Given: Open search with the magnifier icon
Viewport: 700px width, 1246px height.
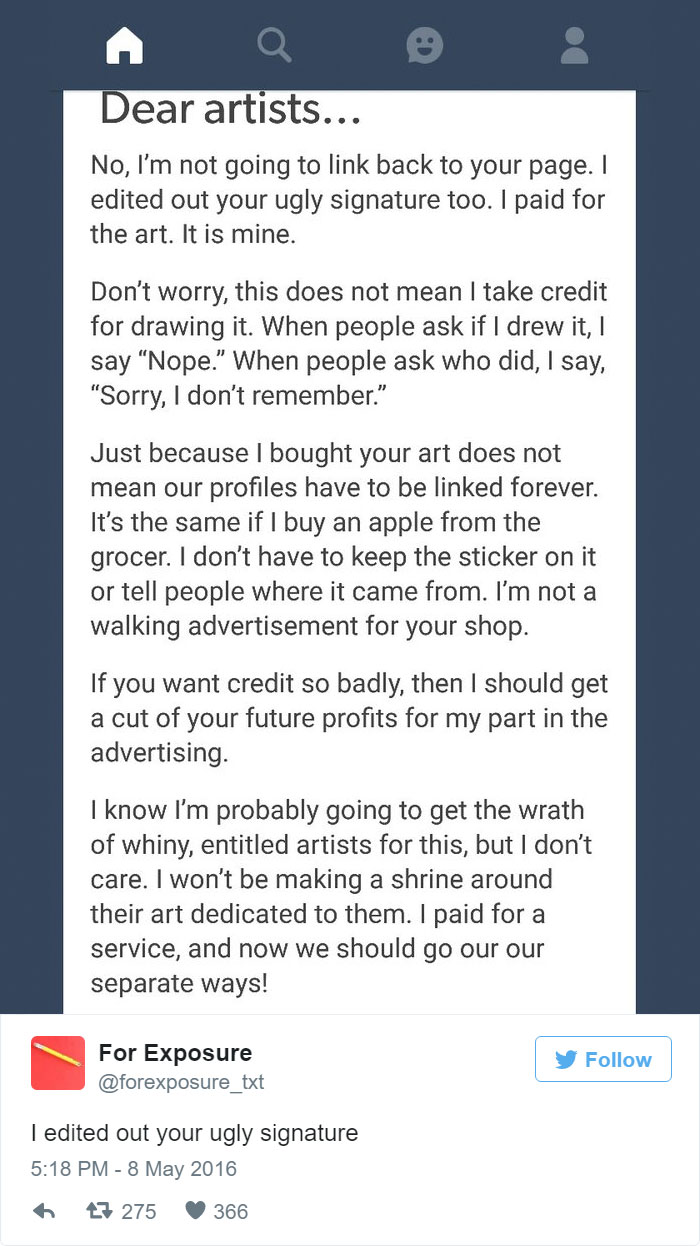Looking at the screenshot, I should 274,45.
